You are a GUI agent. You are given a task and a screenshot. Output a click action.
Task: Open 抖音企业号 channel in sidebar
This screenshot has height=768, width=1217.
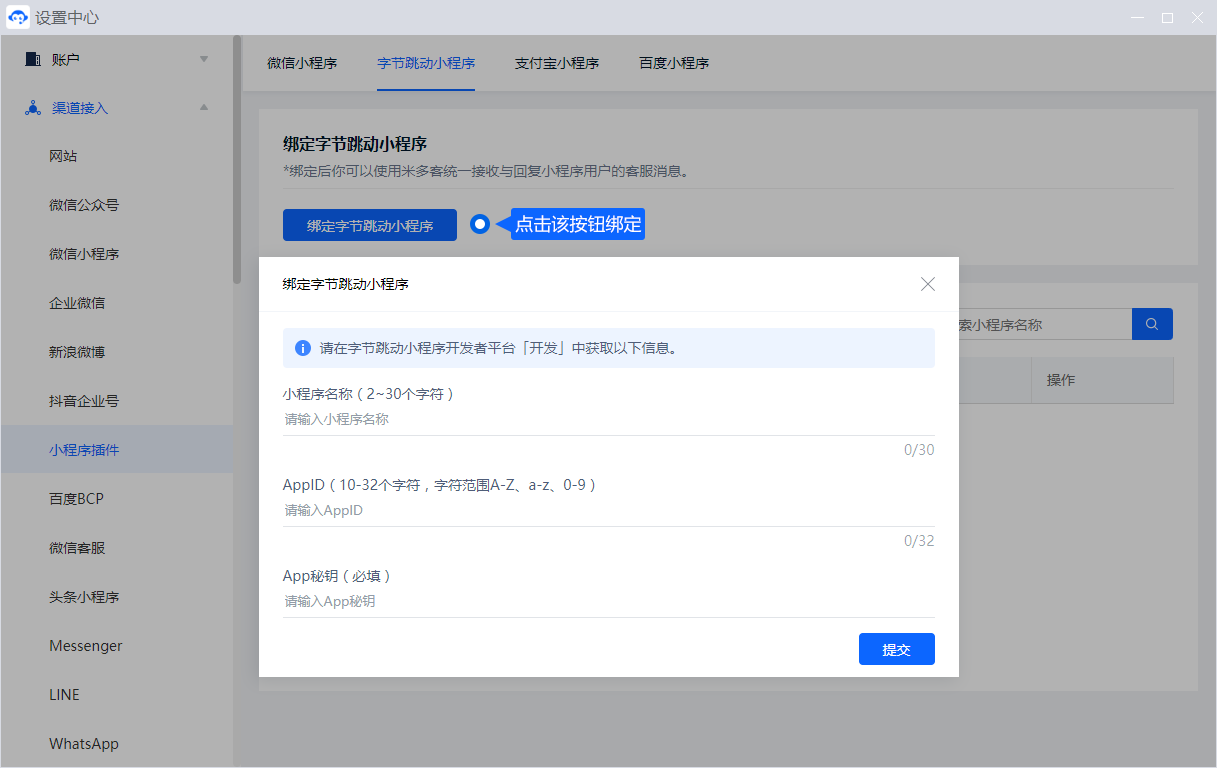(x=84, y=401)
